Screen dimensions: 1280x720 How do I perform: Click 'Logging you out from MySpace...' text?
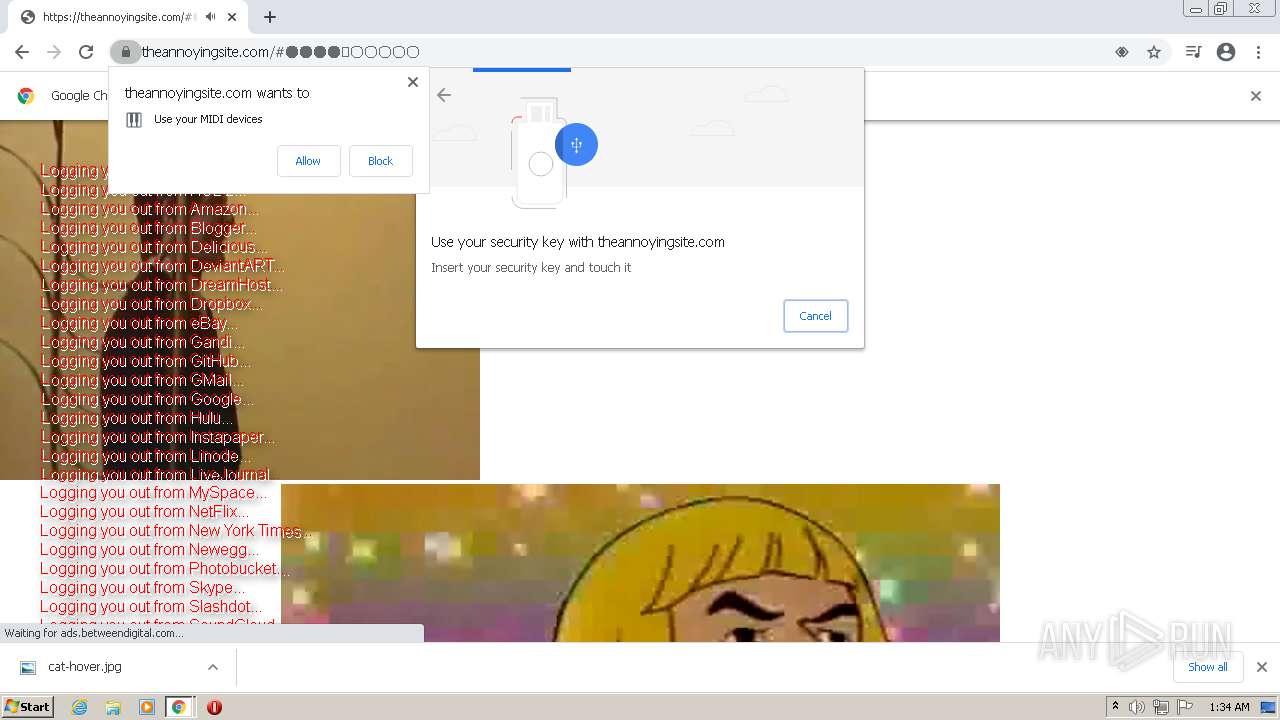click(154, 492)
